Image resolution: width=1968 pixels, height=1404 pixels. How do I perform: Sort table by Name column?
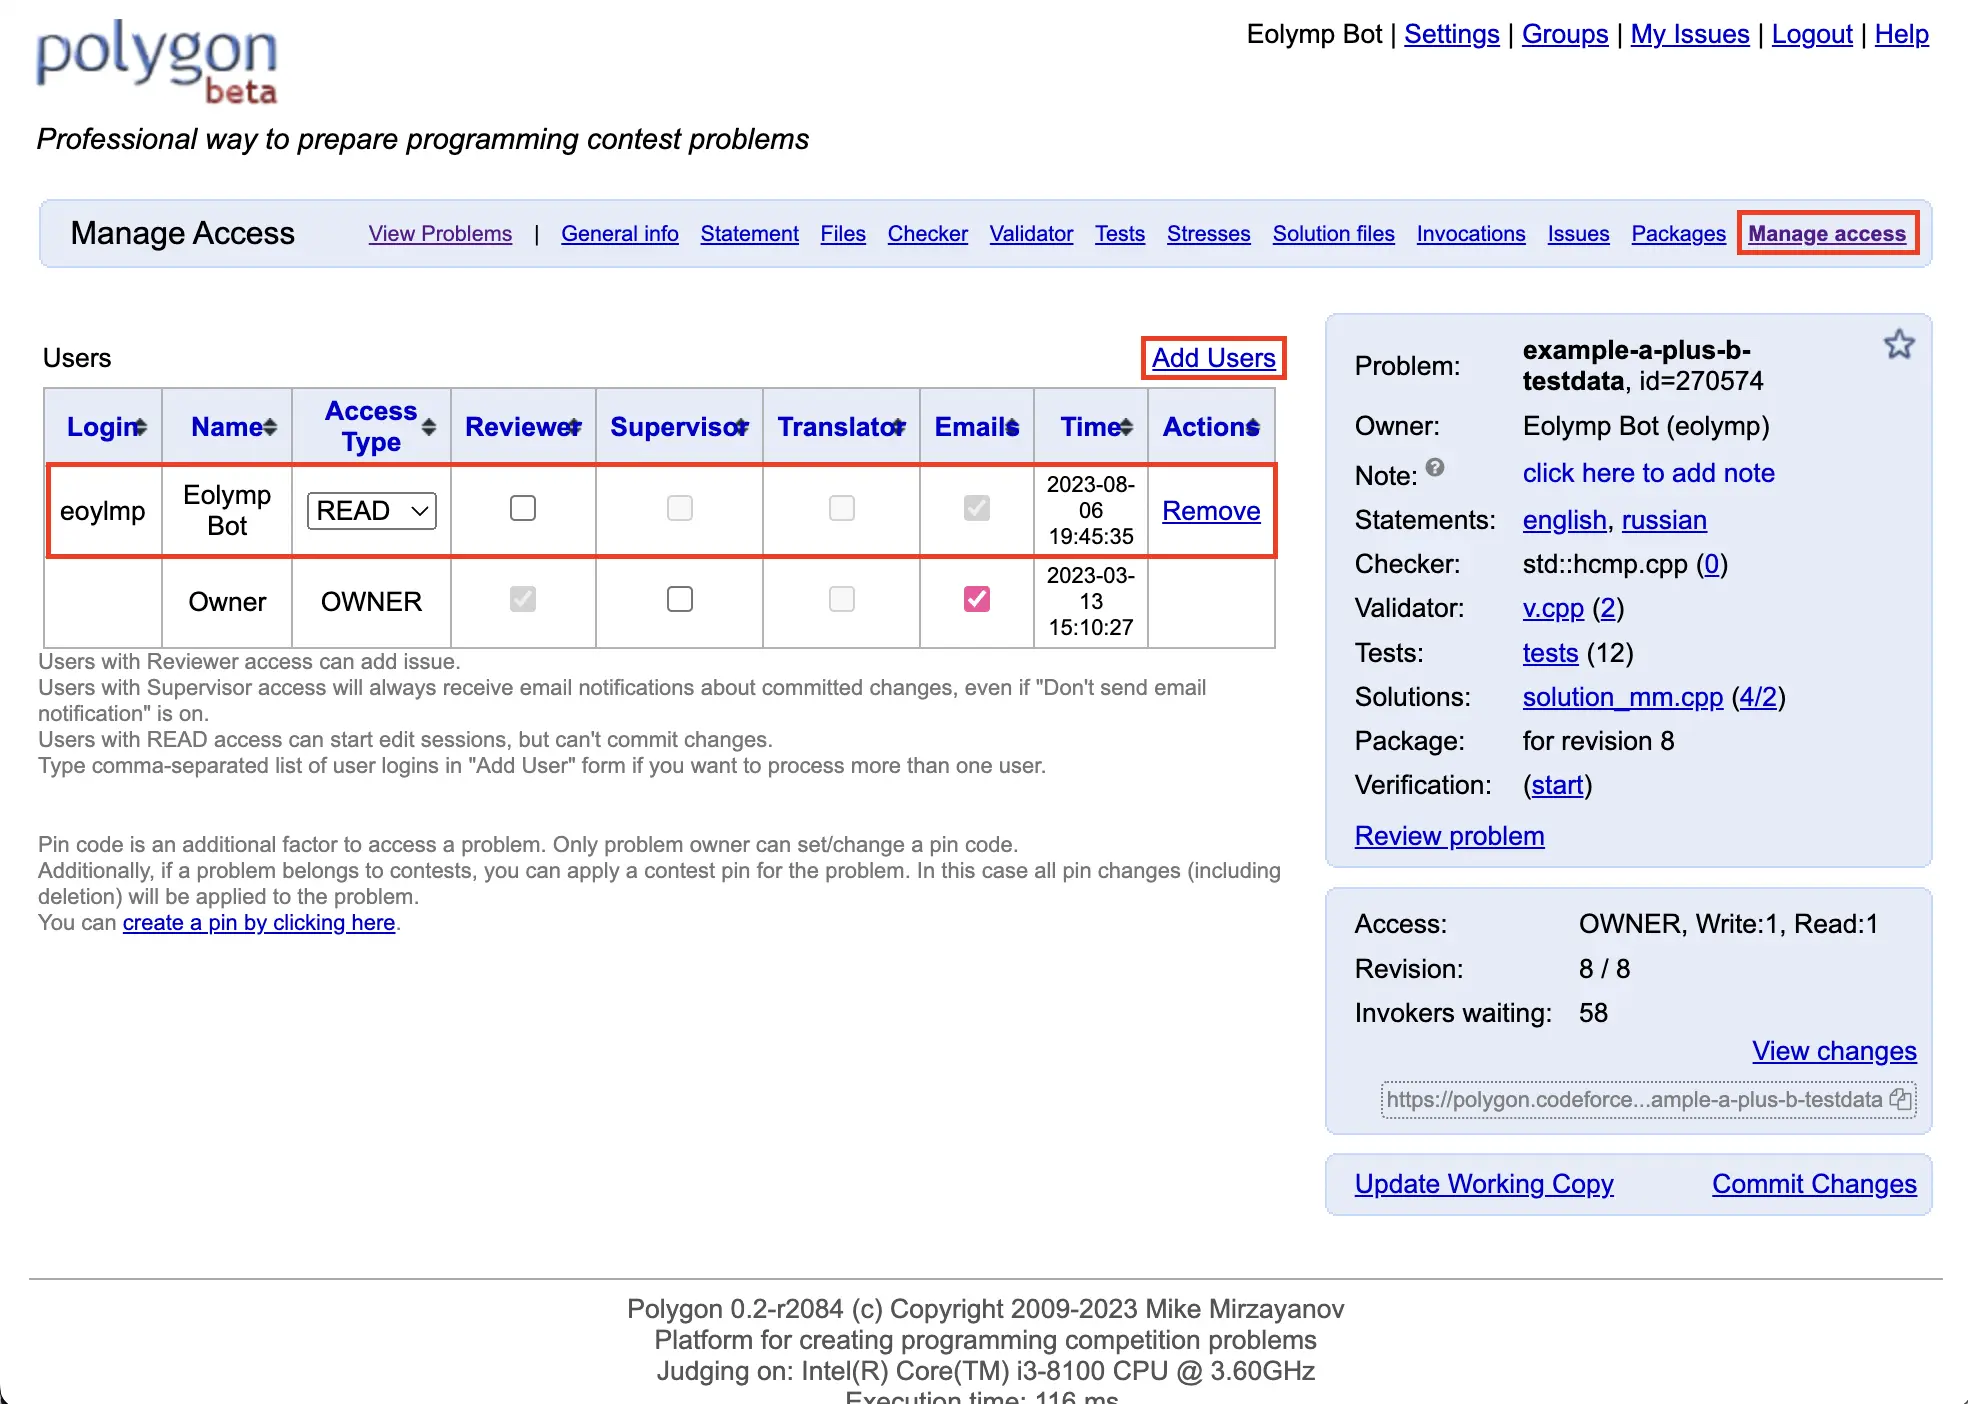click(x=270, y=427)
